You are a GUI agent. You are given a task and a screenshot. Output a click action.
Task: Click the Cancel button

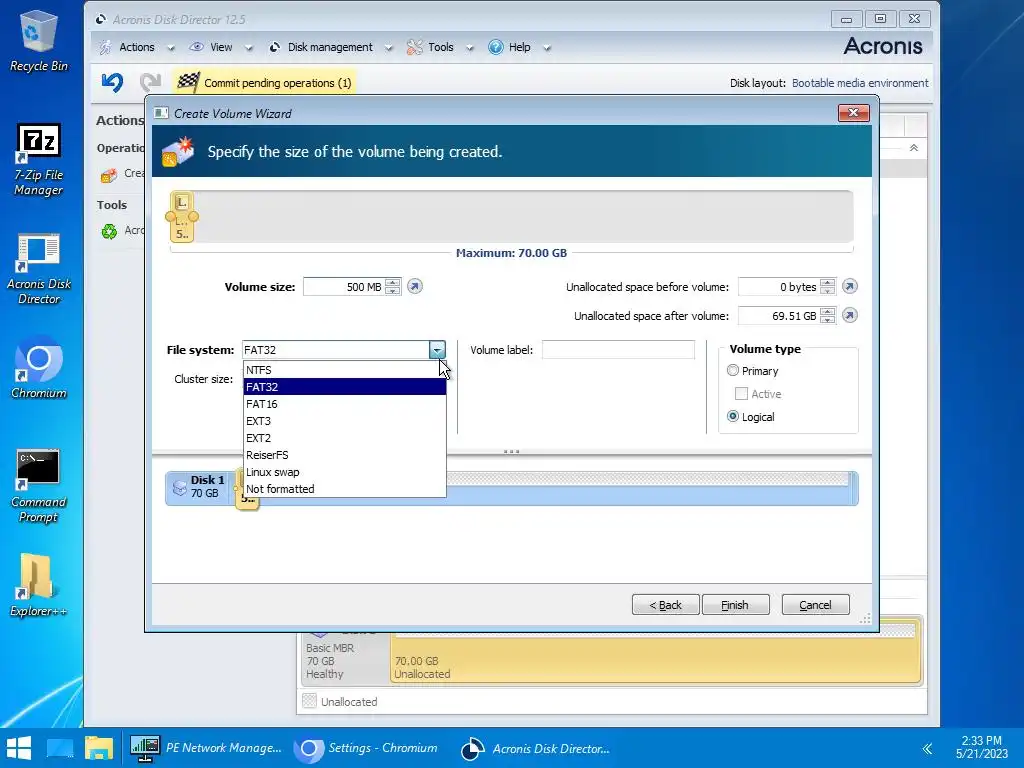click(x=816, y=605)
